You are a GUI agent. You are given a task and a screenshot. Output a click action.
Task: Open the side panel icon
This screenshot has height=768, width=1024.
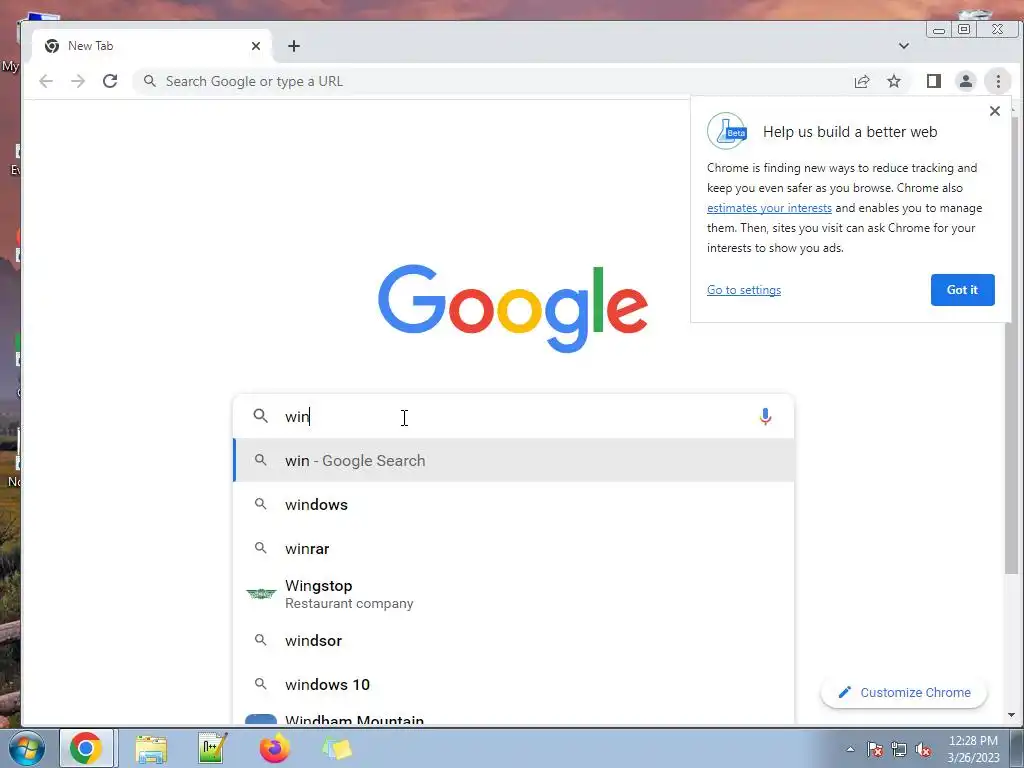click(x=934, y=81)
